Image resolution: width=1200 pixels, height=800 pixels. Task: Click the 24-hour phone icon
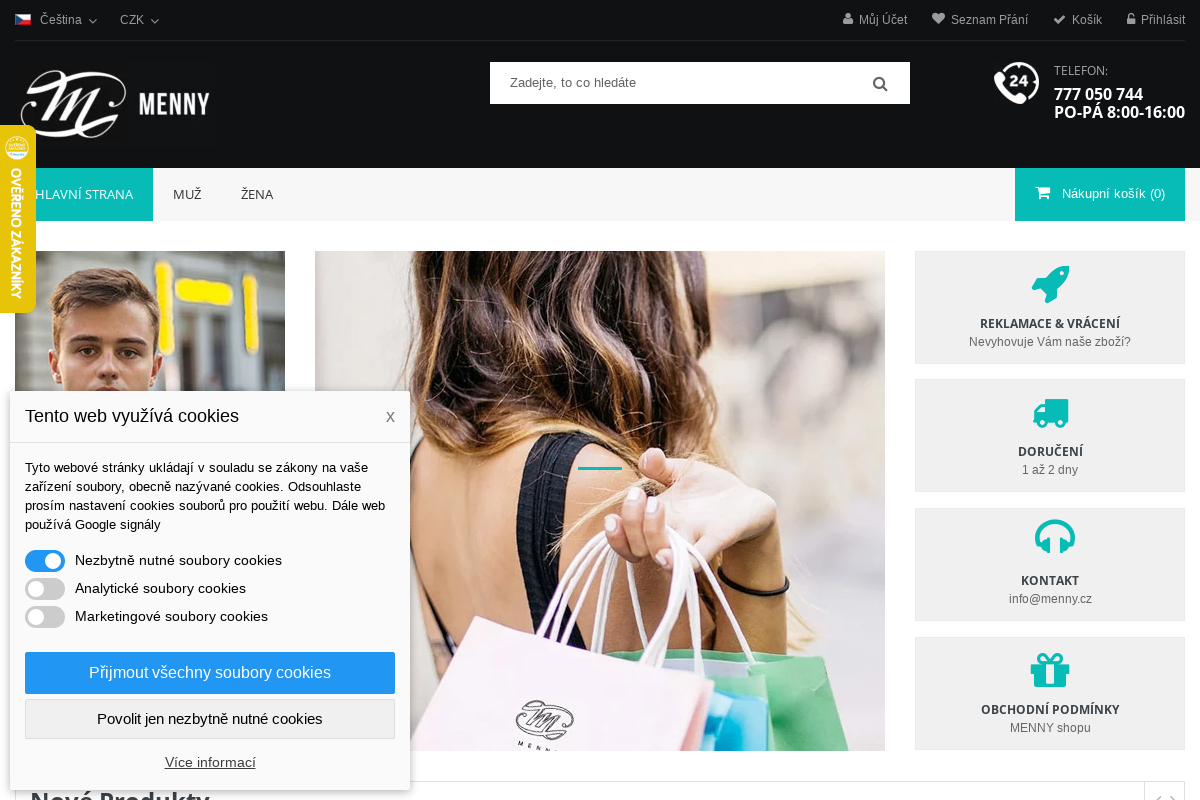point(1016,83)
